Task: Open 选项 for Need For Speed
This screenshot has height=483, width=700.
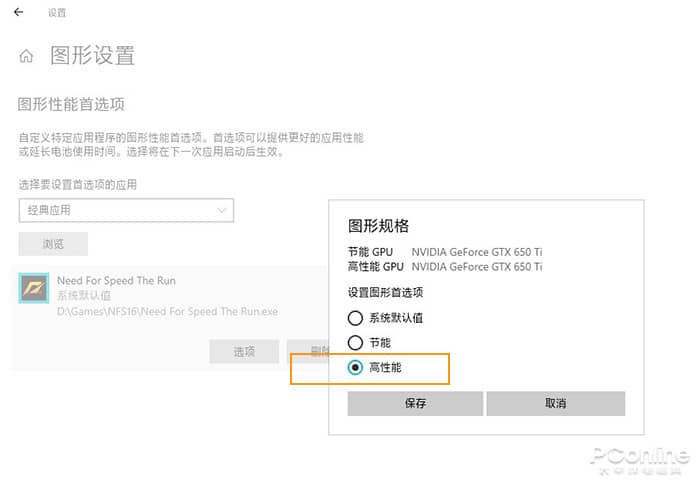Action: click(x=244, y=351)
